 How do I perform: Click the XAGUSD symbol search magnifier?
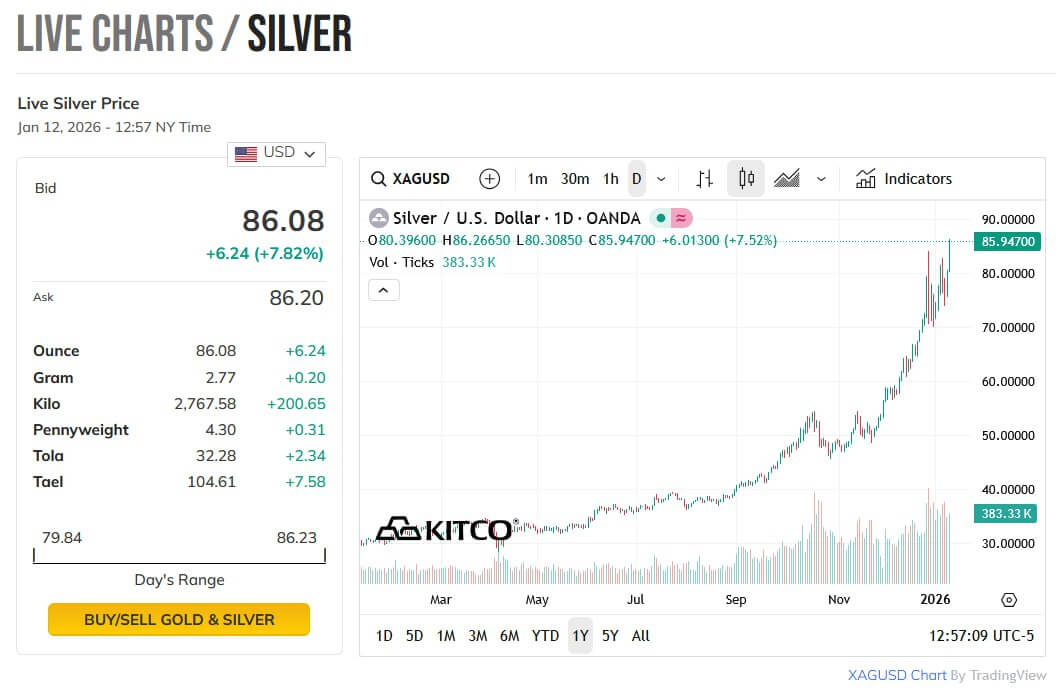379,179
